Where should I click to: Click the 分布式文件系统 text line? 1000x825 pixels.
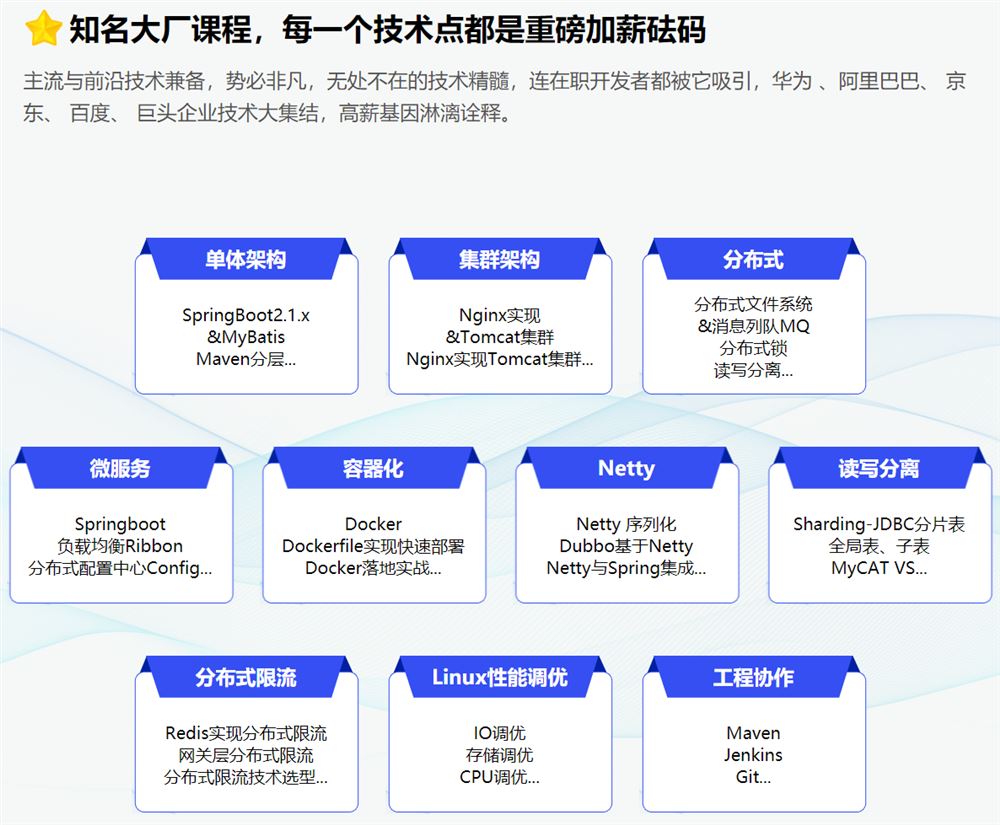(753, 304)
